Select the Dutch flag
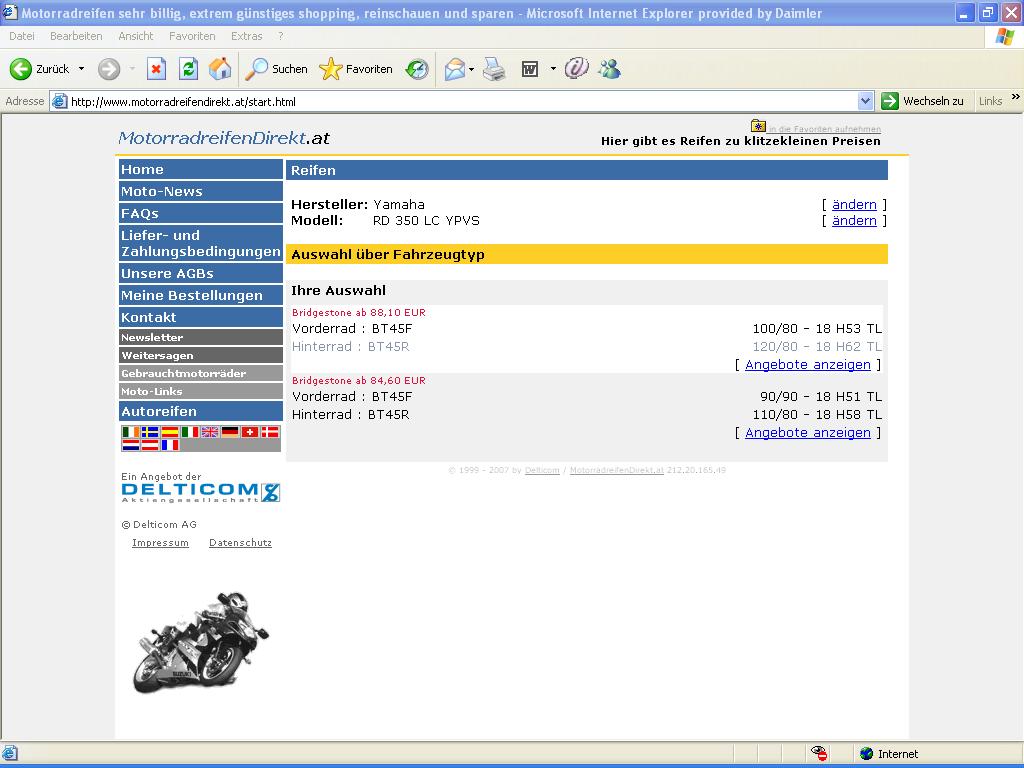 tap(131, 445)
